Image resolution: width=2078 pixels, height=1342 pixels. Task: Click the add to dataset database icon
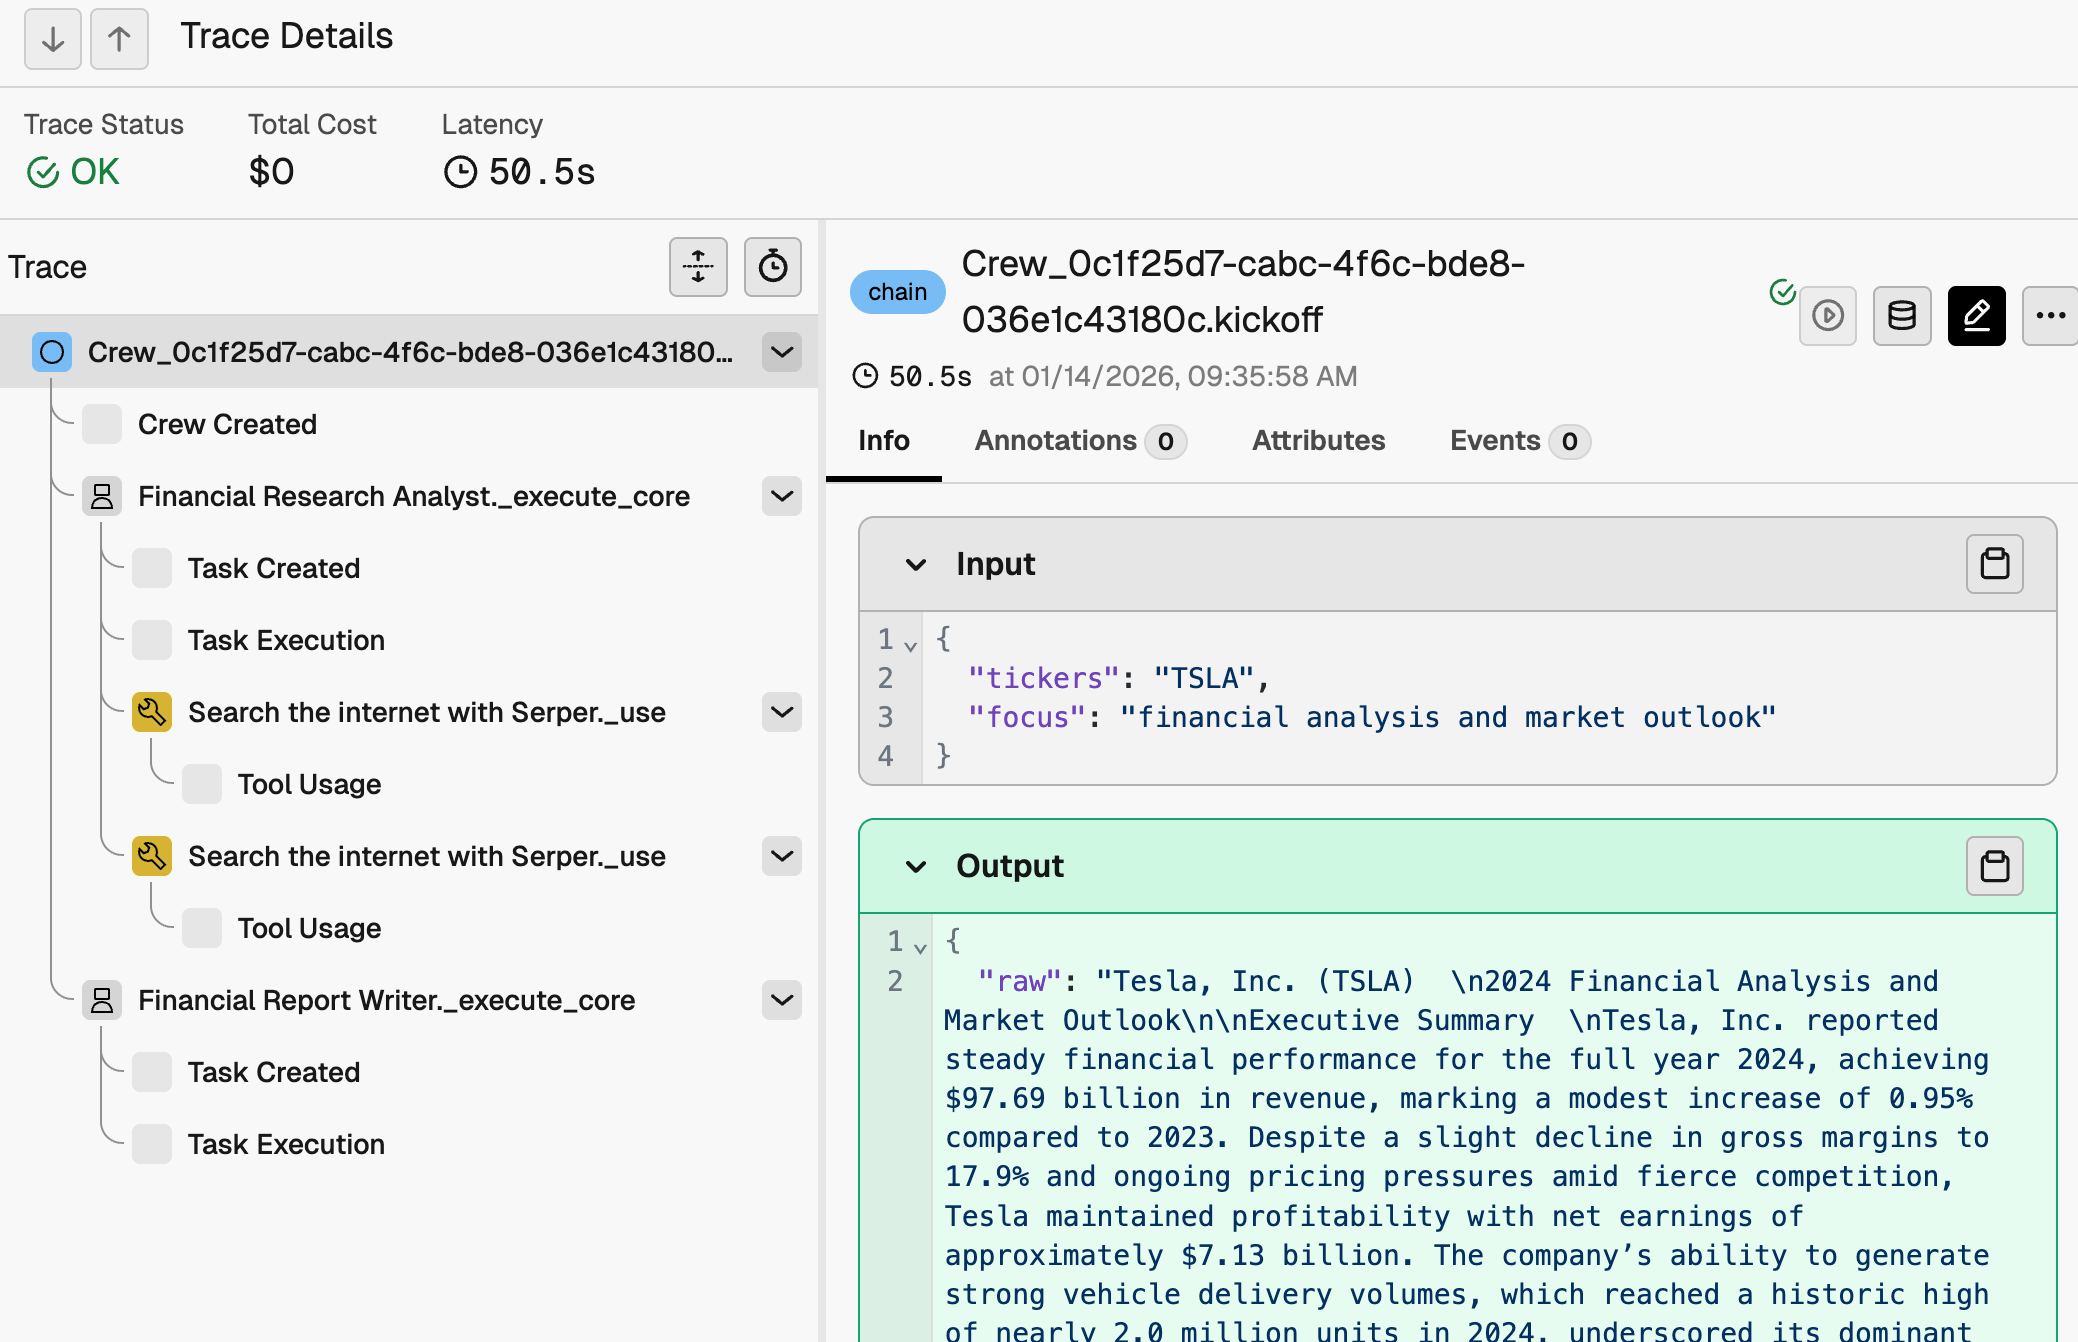coord(1901,316)
